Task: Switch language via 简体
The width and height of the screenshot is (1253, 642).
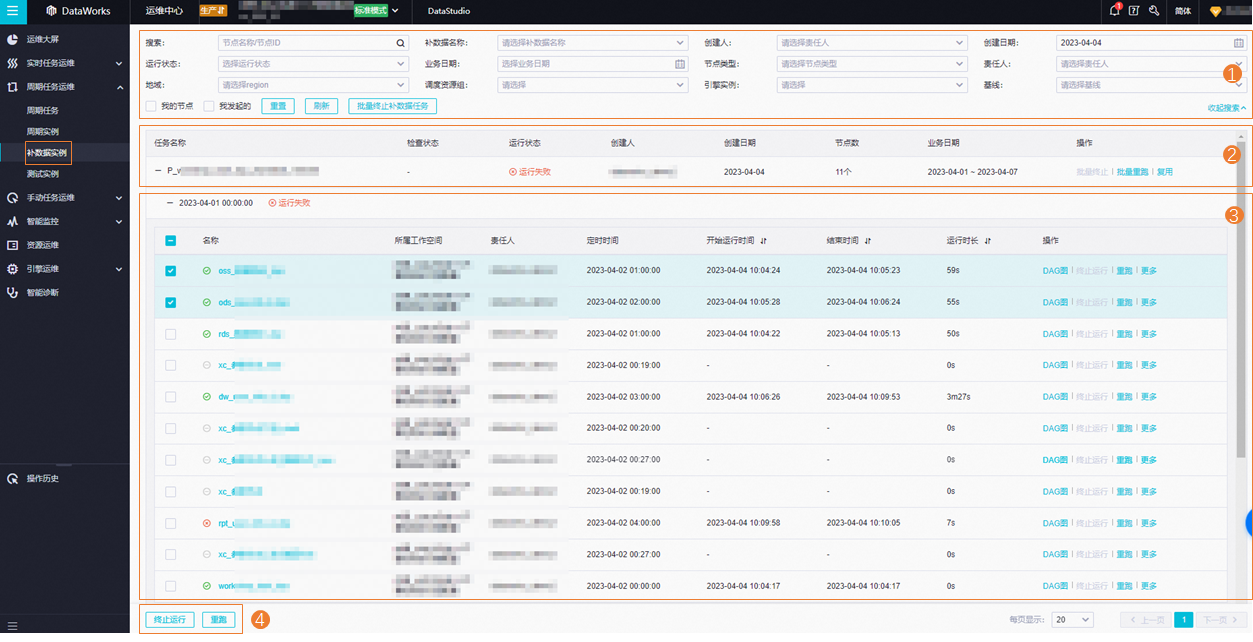Action: 1183,11
